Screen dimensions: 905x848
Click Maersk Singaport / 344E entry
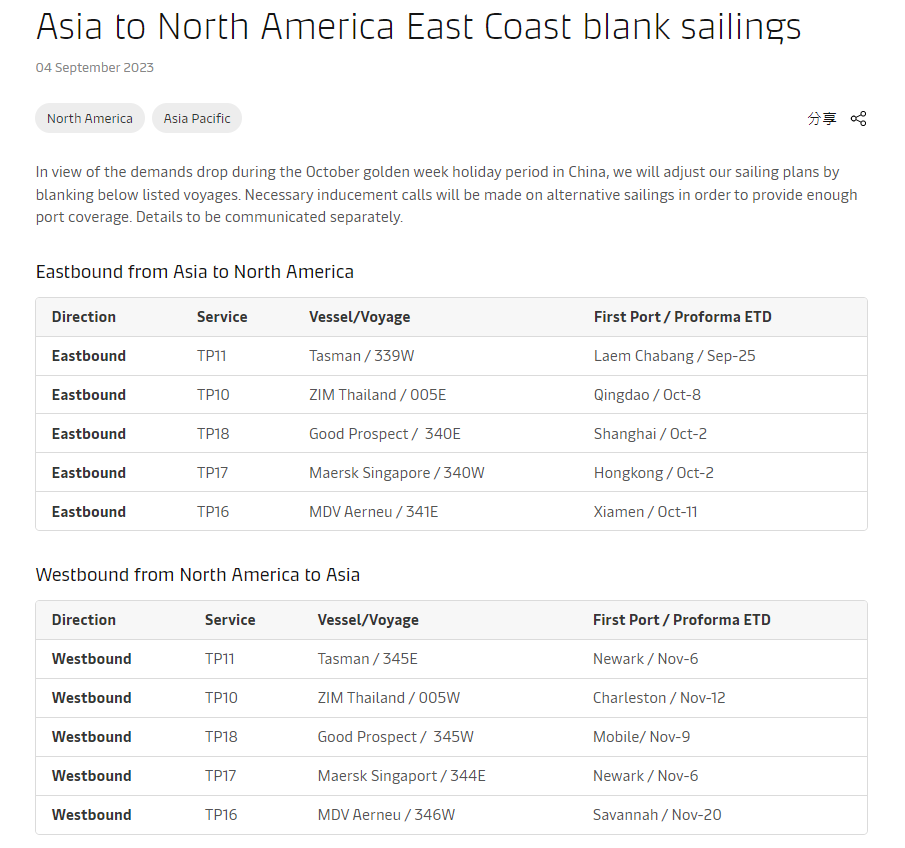click(401, 776)
